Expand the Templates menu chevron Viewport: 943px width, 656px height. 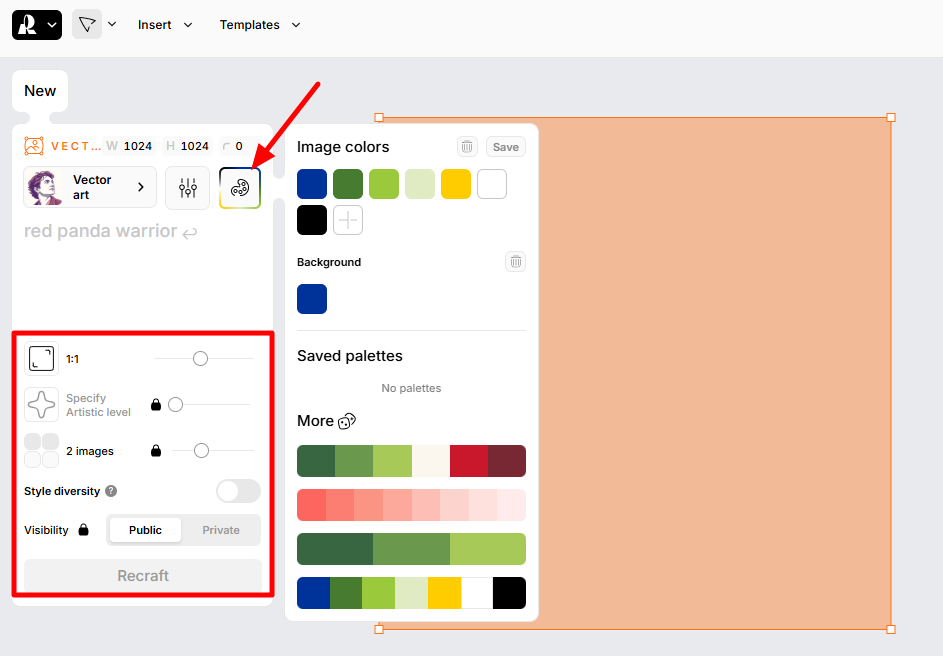(296, 25)
